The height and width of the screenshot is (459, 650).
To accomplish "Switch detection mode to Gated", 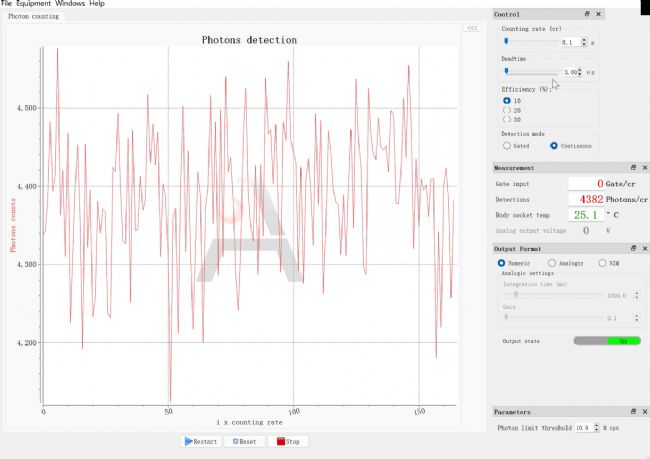I will point(507,146).
